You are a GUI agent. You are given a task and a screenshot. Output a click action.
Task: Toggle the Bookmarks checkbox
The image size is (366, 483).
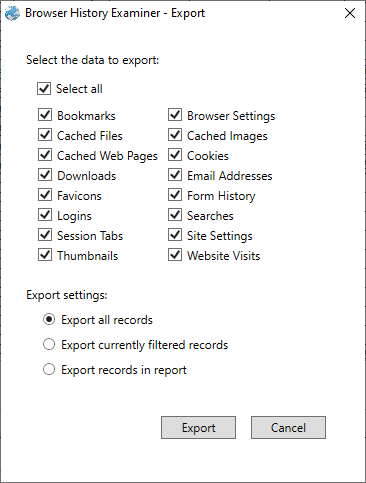(45, 115)
